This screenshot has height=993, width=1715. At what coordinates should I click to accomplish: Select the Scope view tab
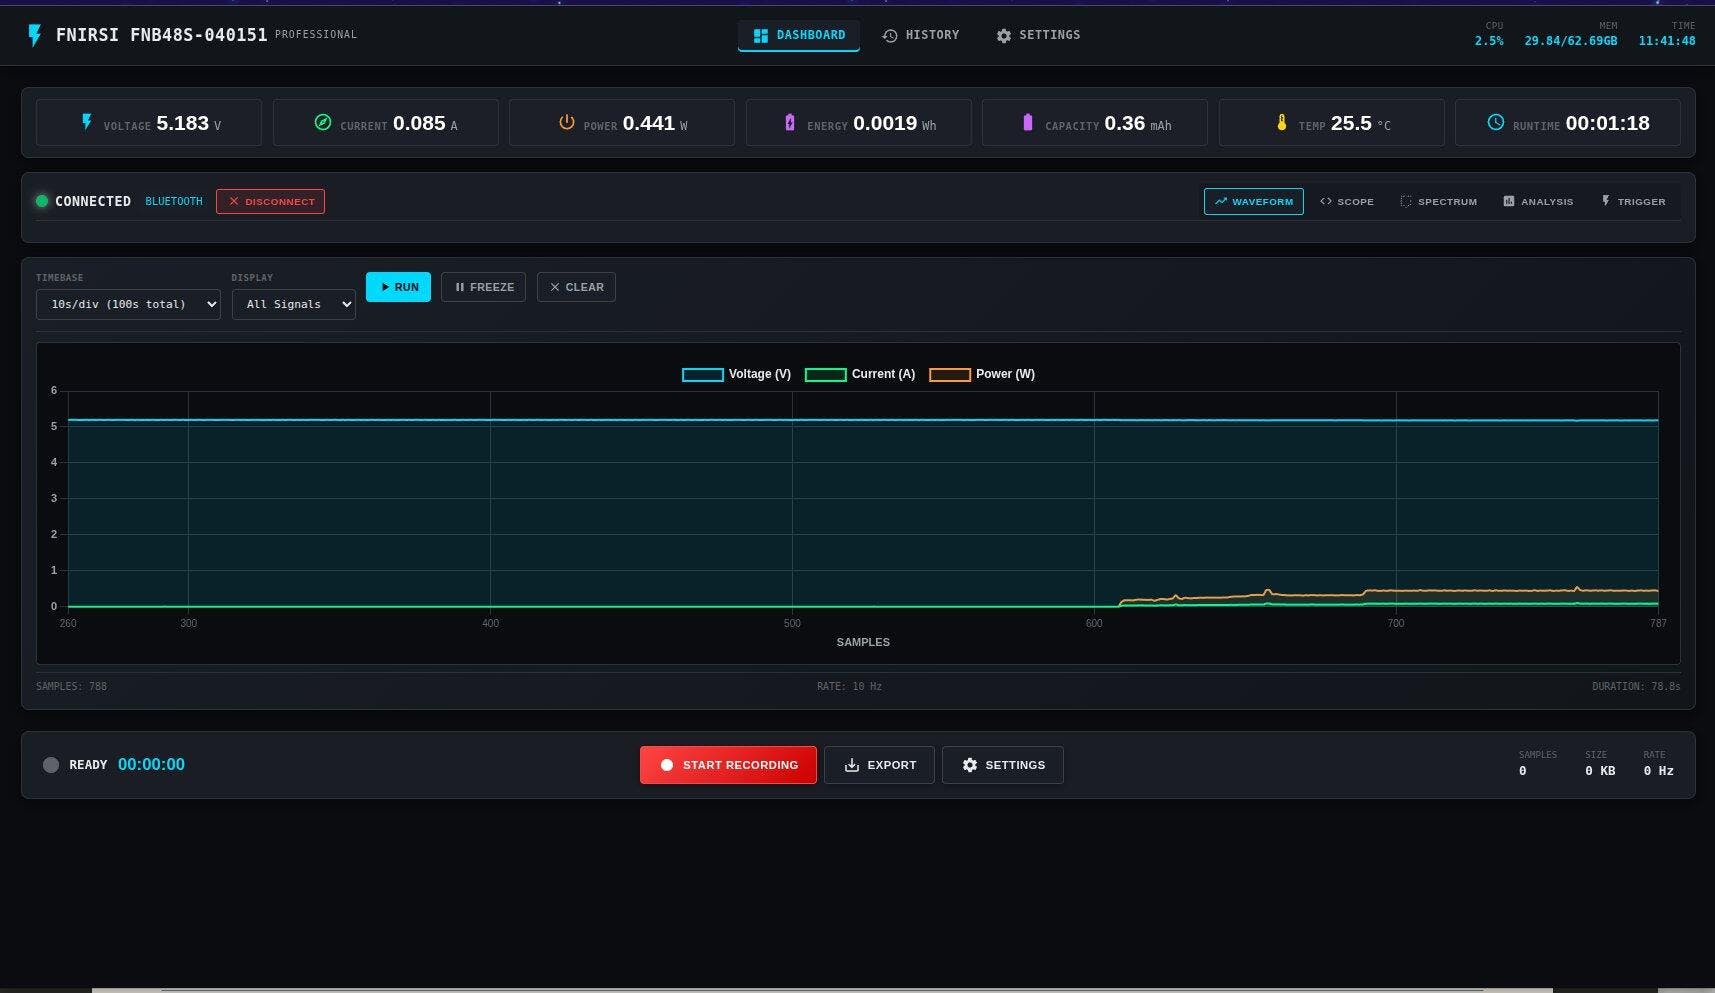(1346, 202)
